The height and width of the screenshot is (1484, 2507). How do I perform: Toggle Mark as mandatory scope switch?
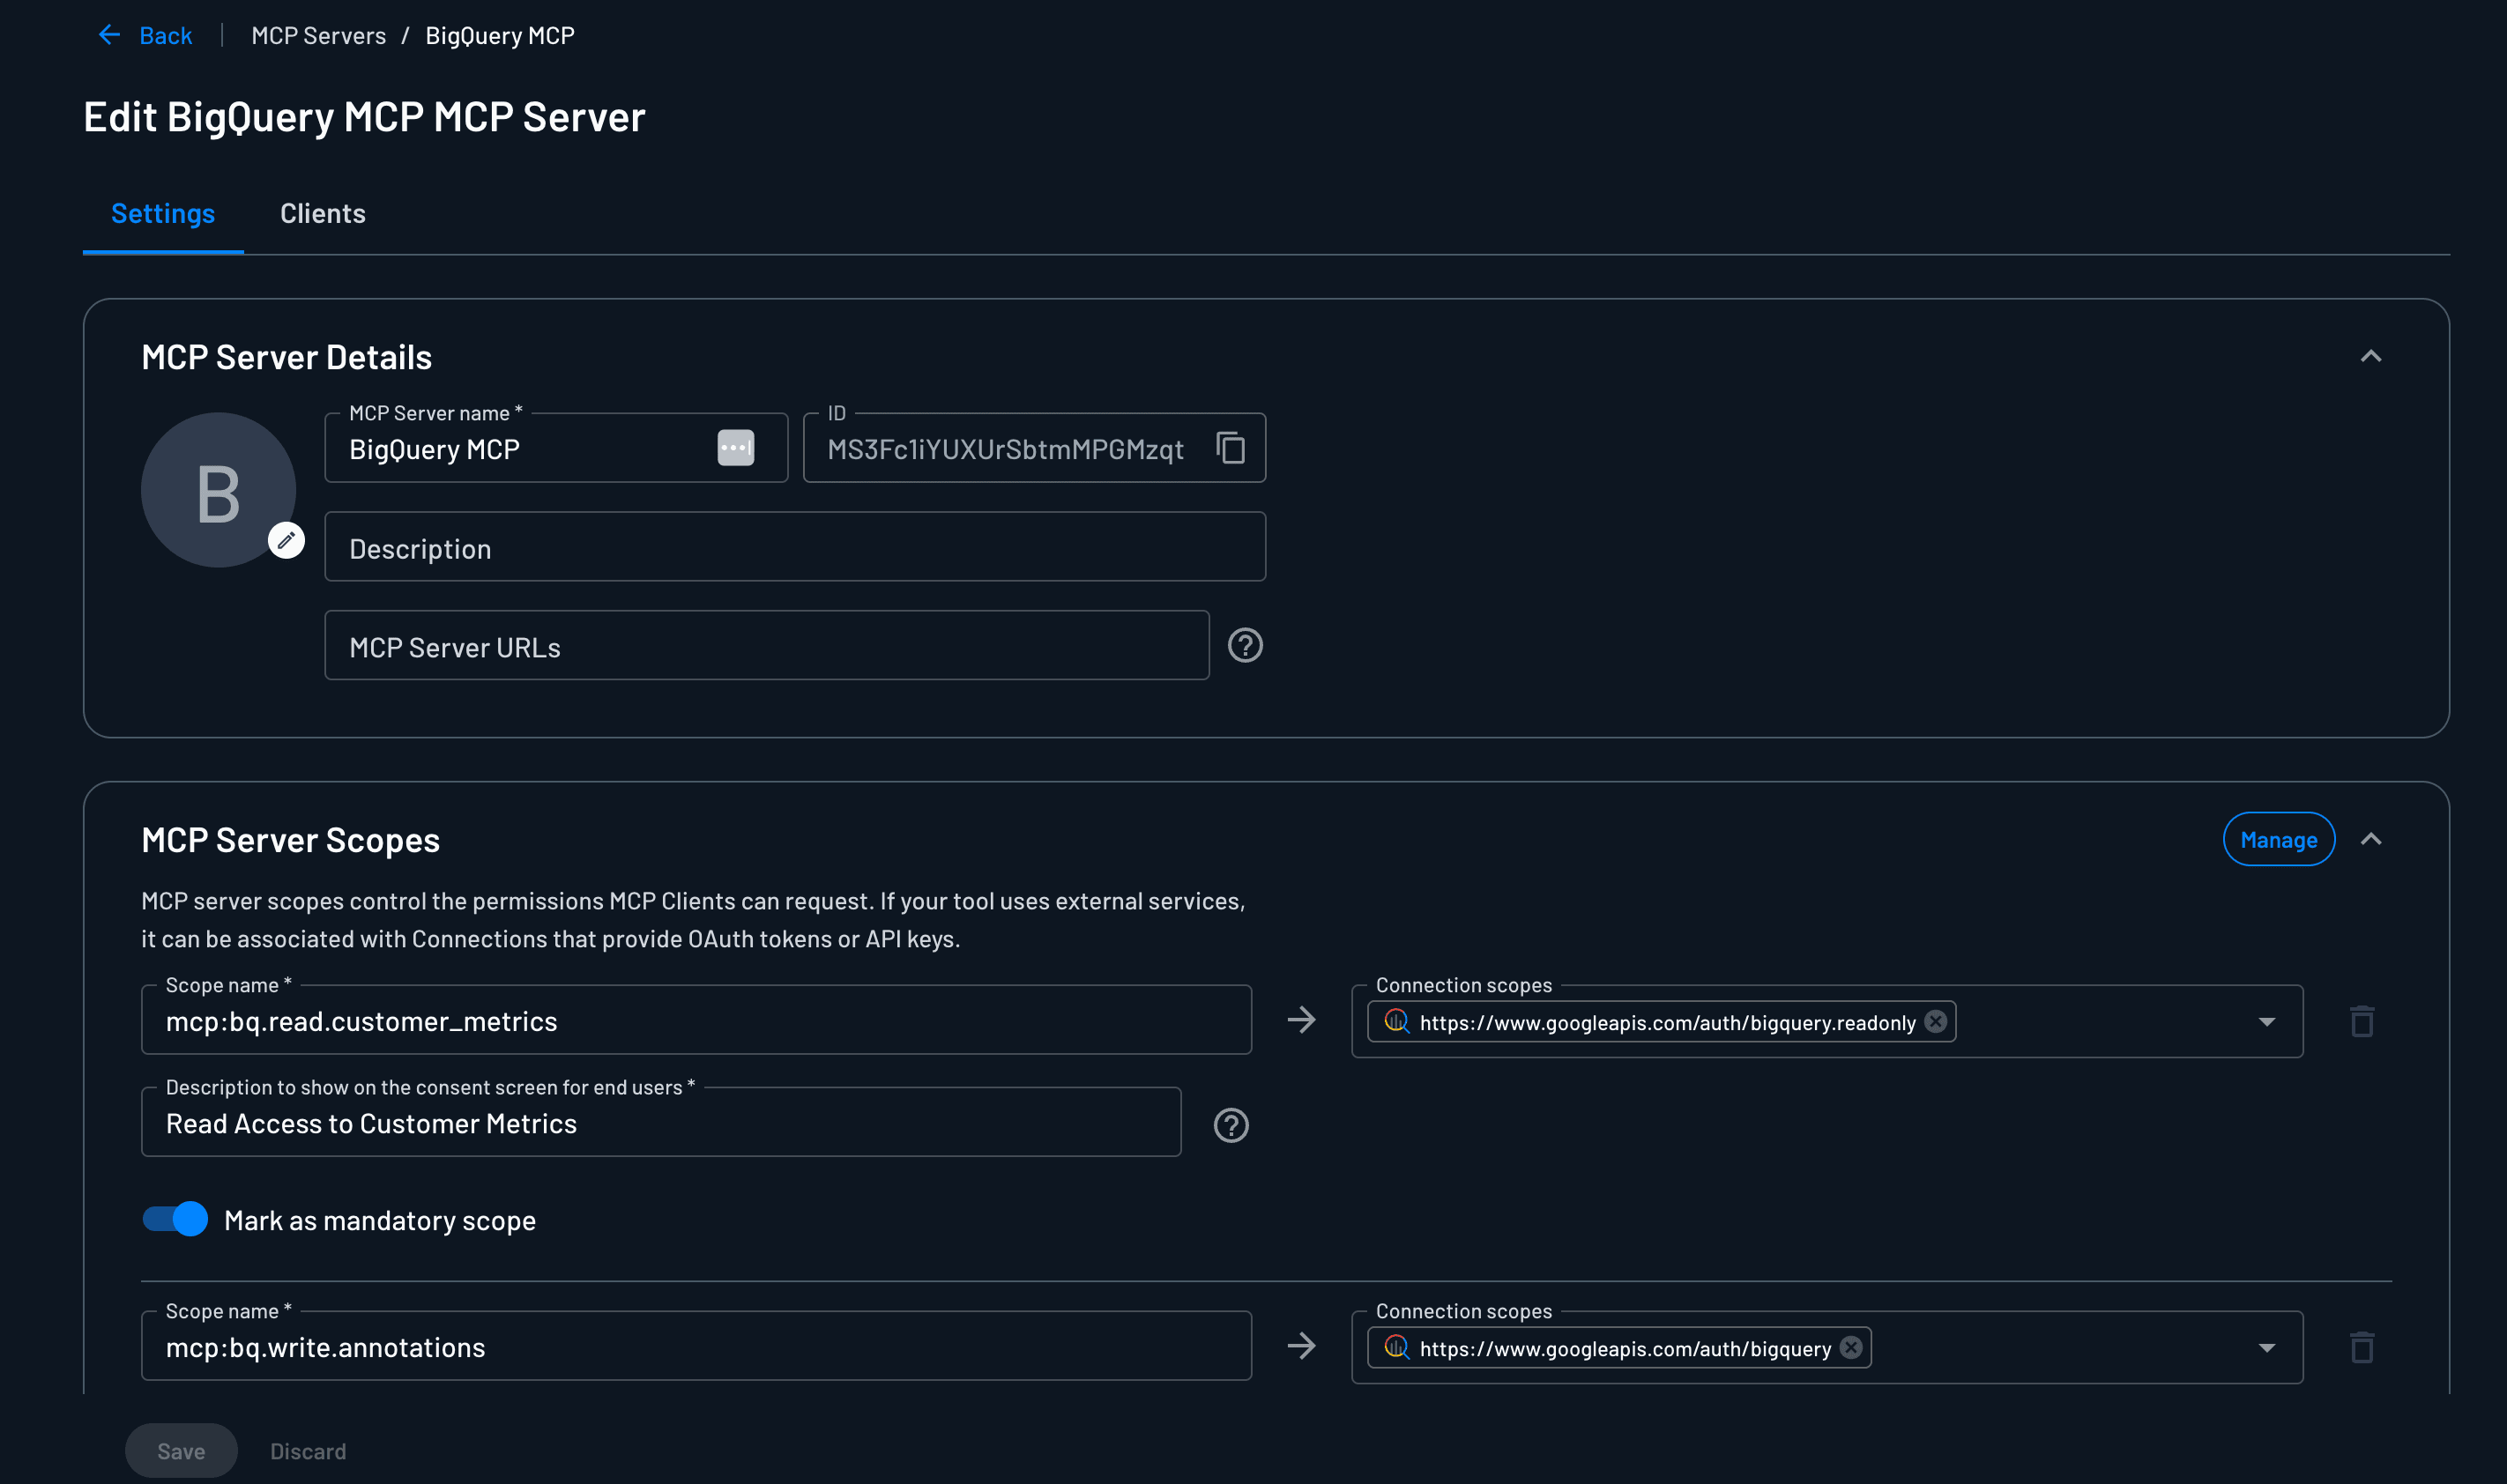click(x=175, y=1220)
